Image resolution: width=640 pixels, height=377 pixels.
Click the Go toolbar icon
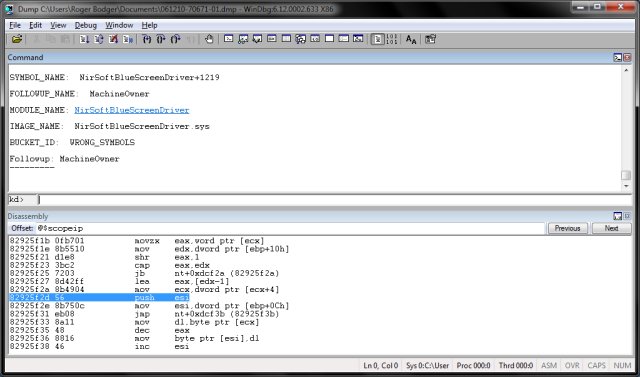tap(84, 39)
